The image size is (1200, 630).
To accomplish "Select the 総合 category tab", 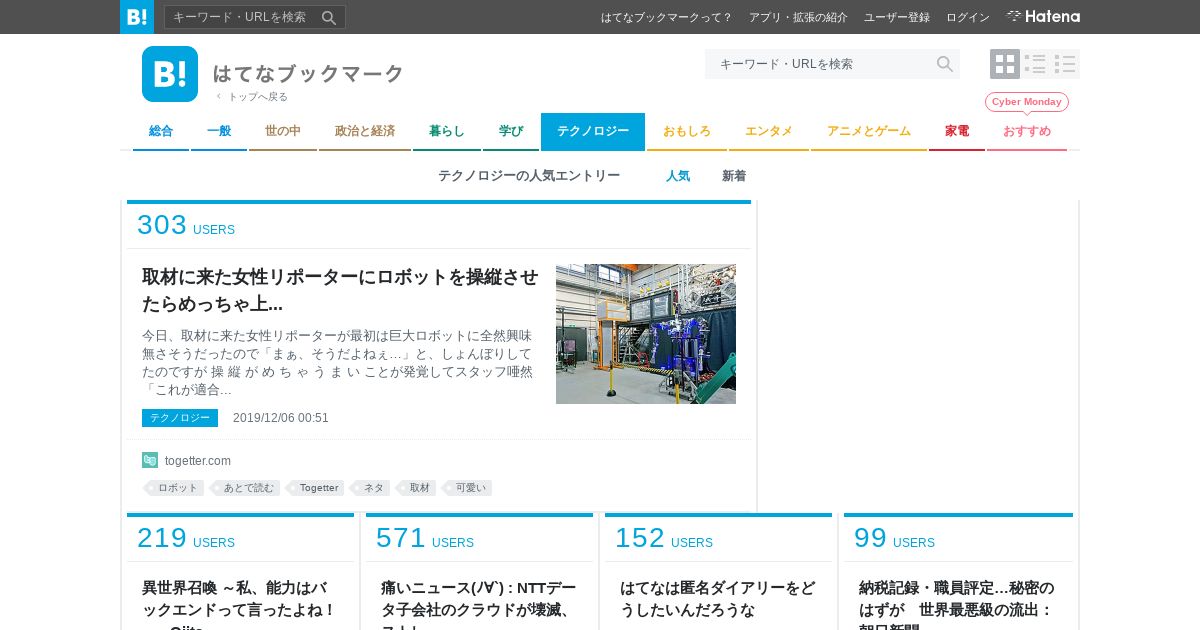I will coord(161,131).
